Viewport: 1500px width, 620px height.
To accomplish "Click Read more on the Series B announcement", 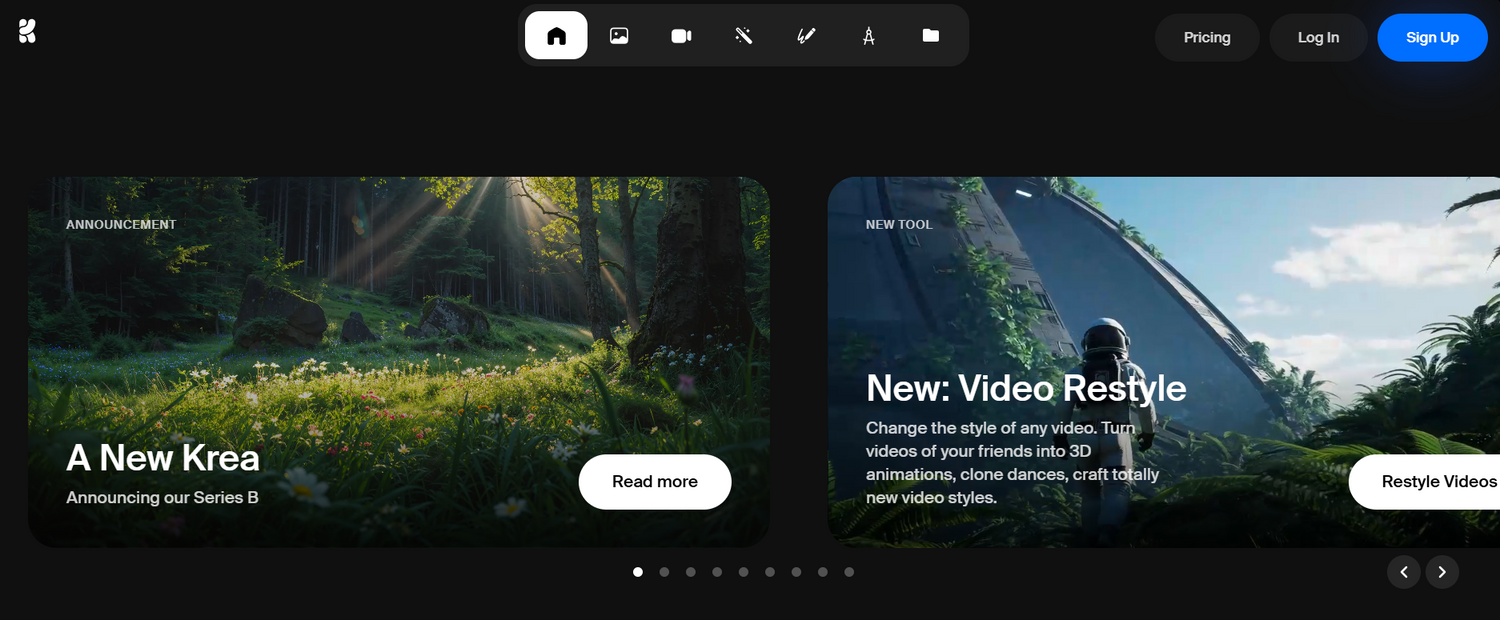I will pos(655,481).
